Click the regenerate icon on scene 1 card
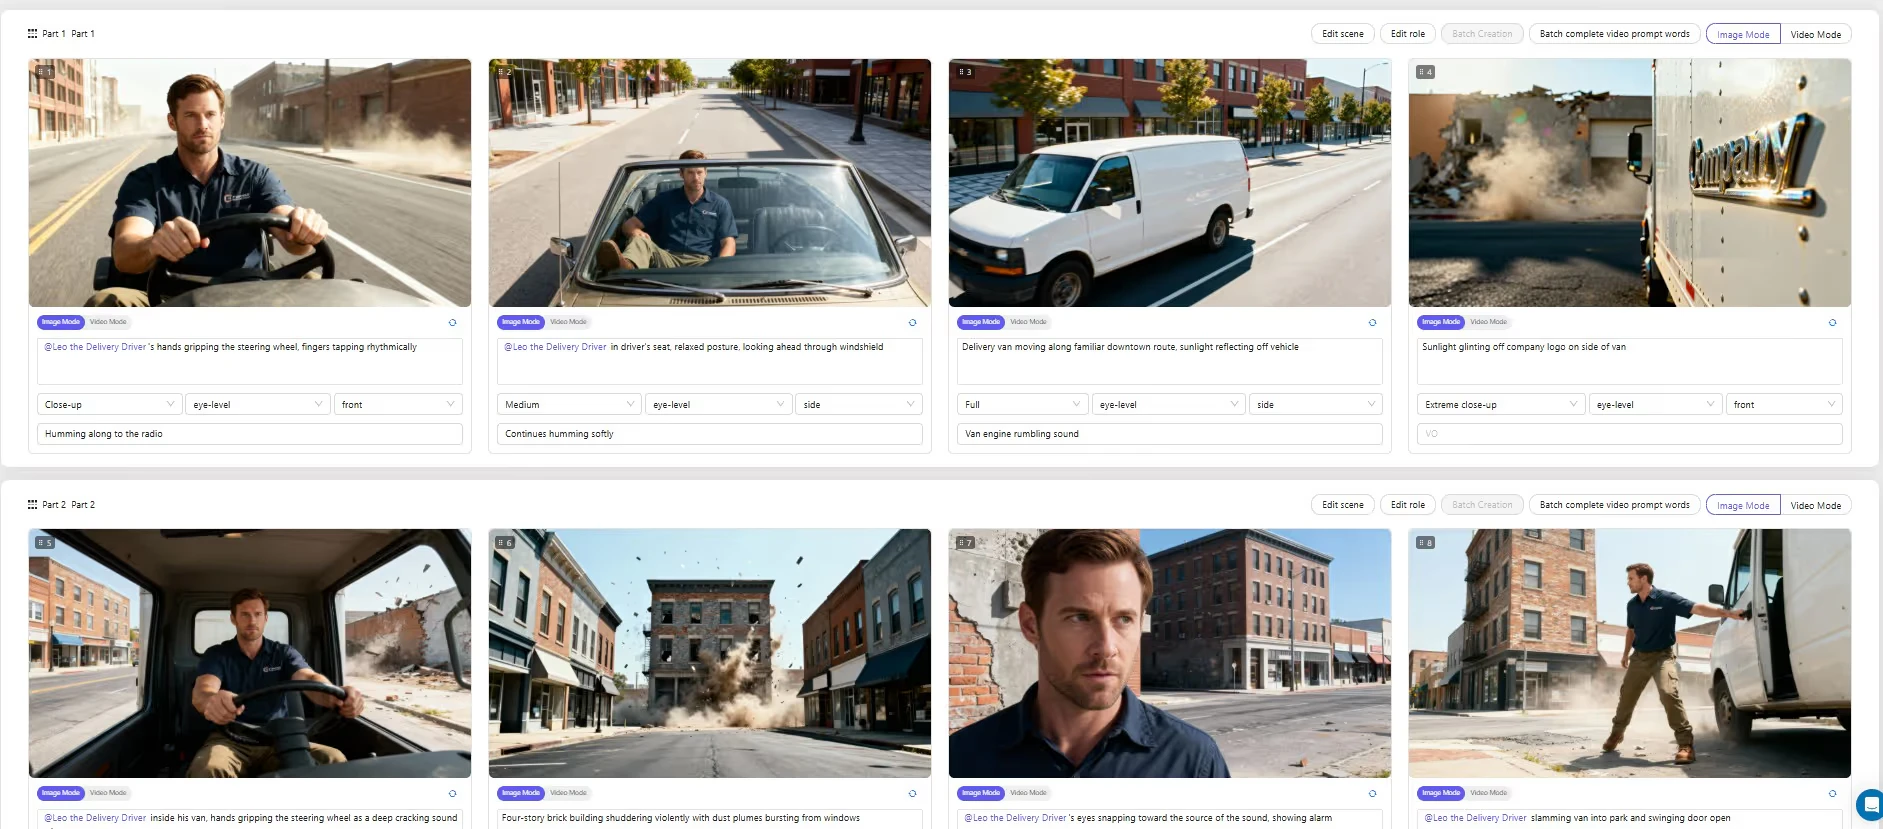The height and width of the screenshot is (829, 1883). [x=452, y=322]
